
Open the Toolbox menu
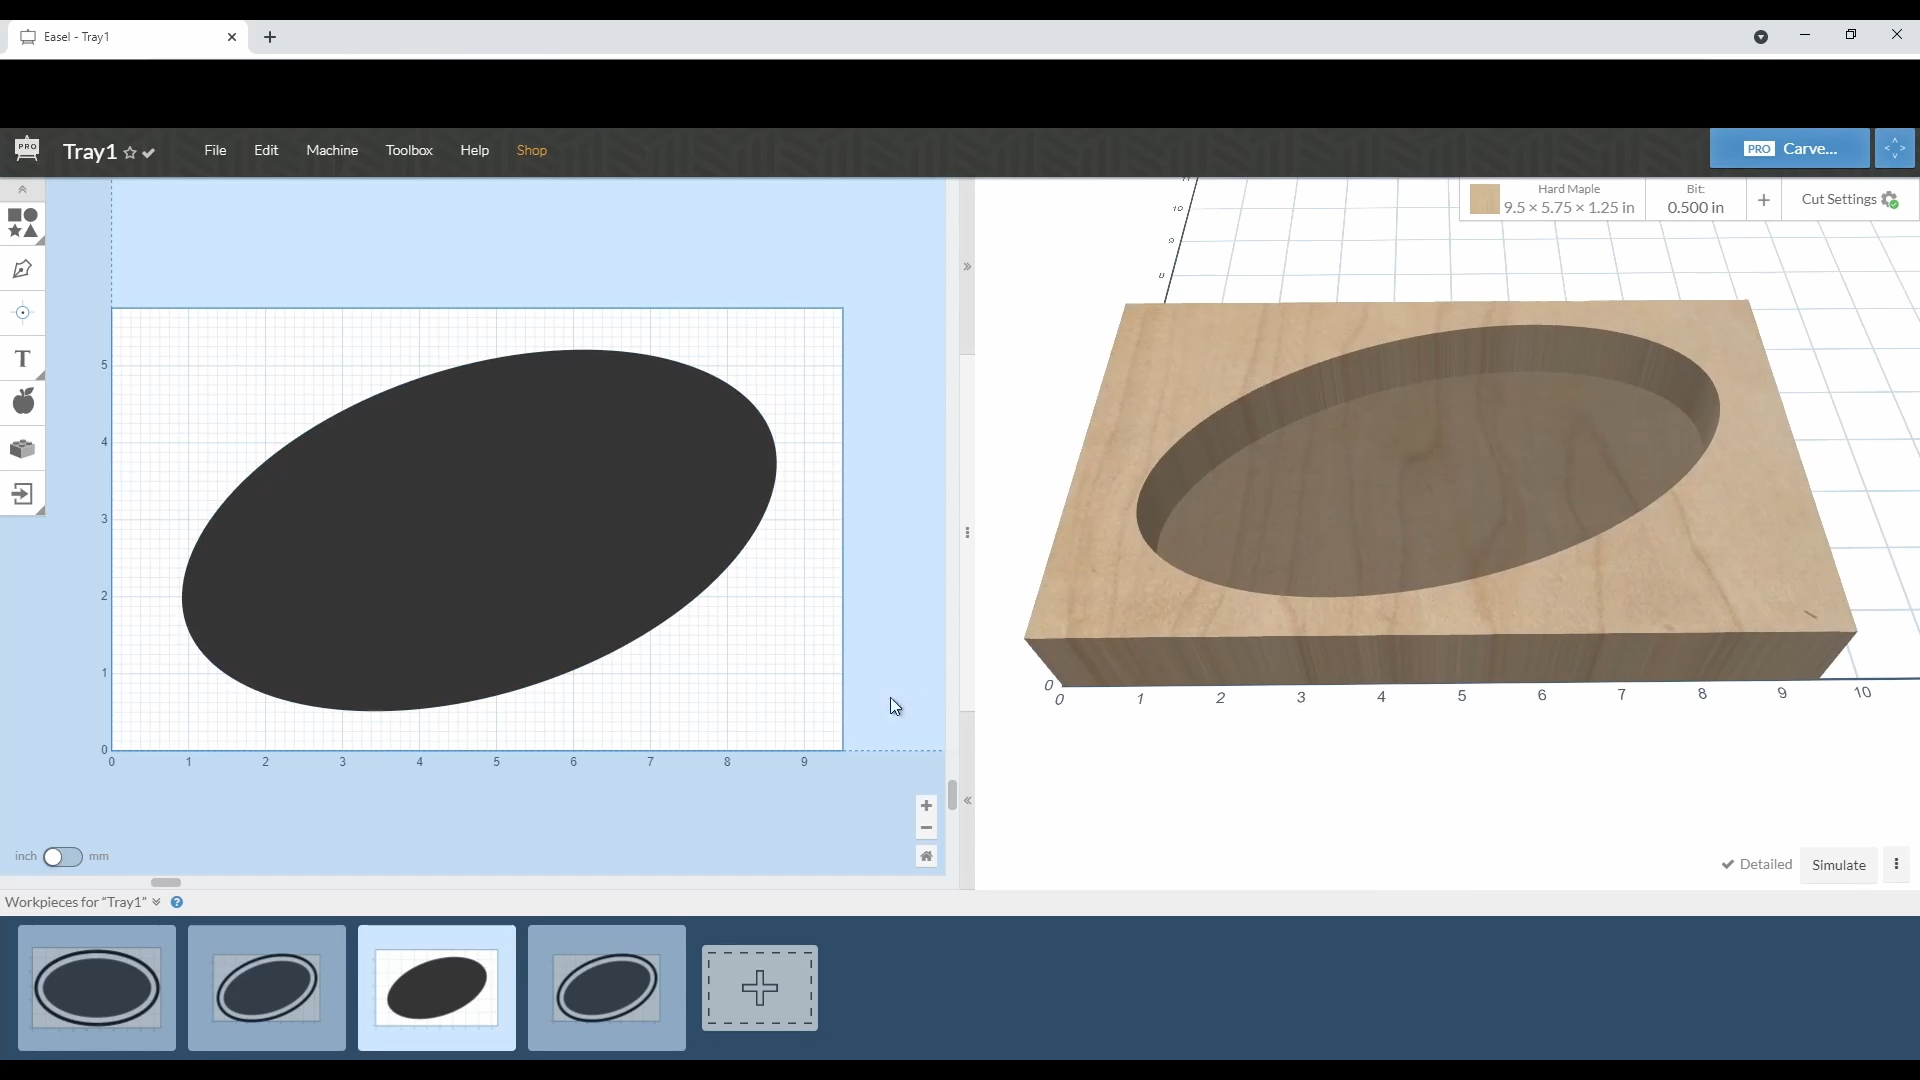click(409, 150)
